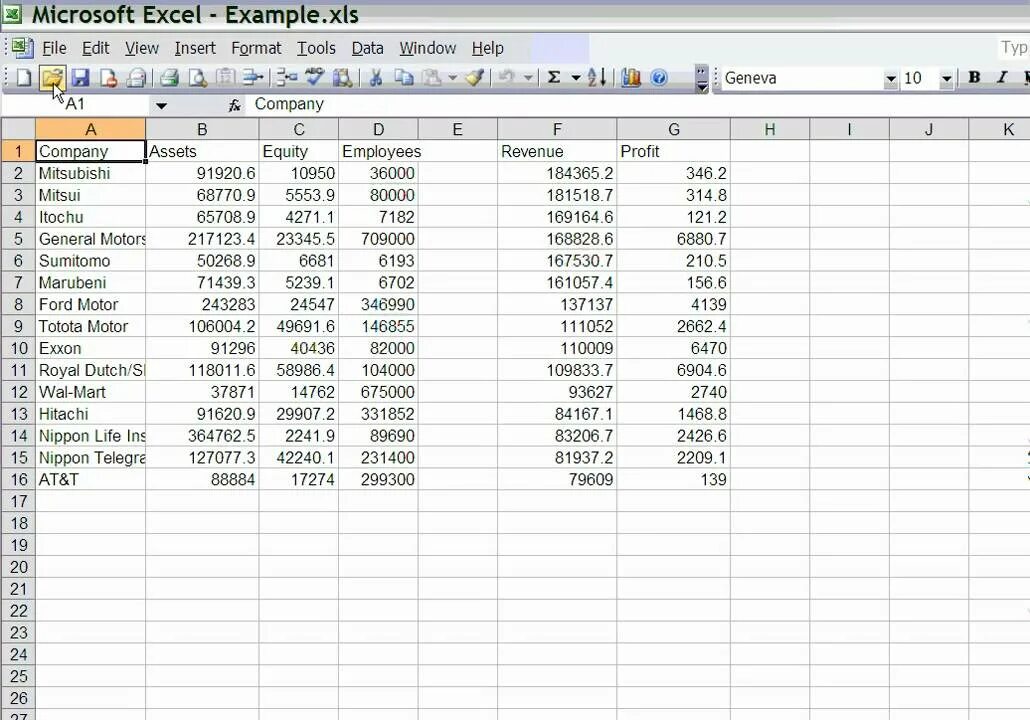
Task: Select the AT&T cell
Action: coord(91,480)
